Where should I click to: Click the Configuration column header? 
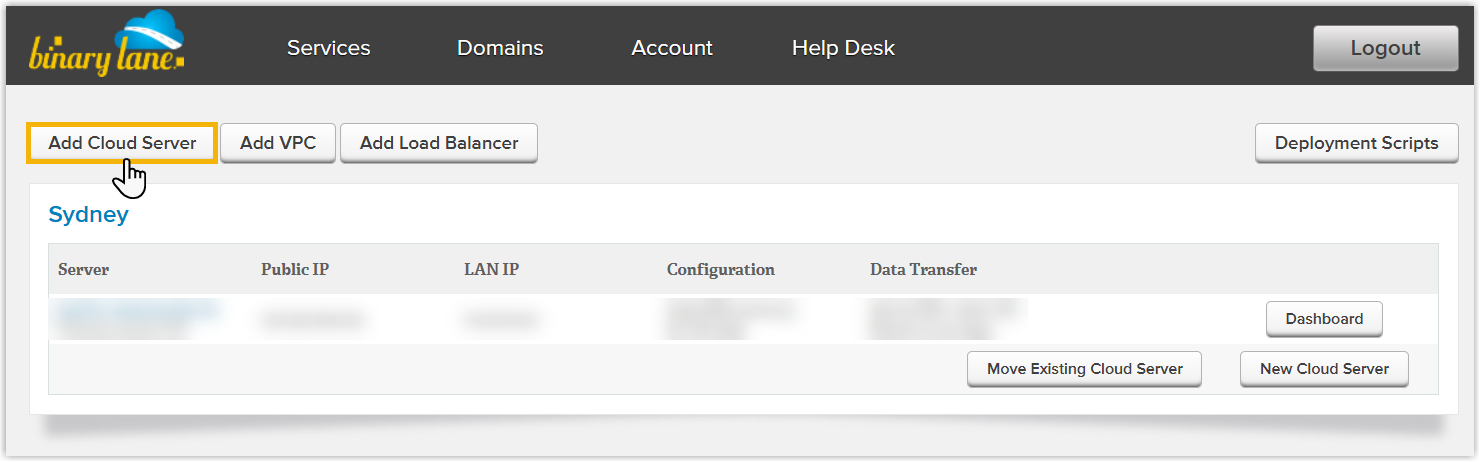[x=720, y=269]
